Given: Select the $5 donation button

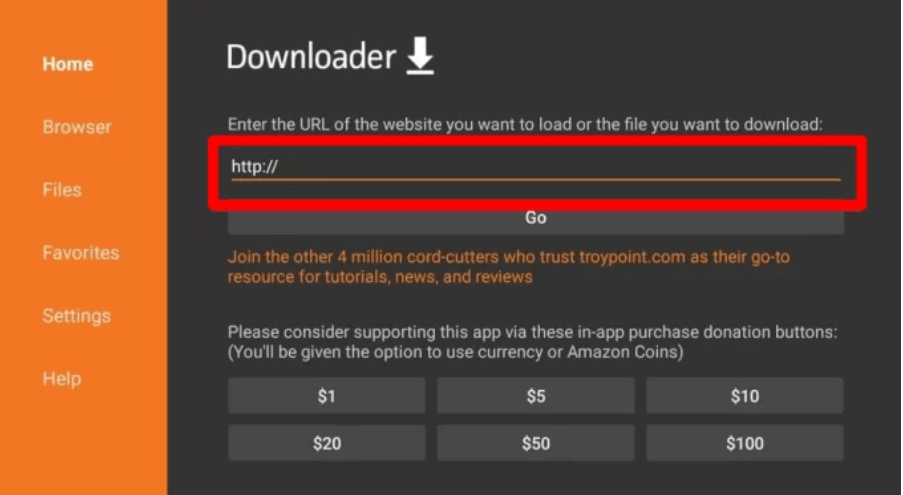Looking at the screenshot, I should click(536, 396).
